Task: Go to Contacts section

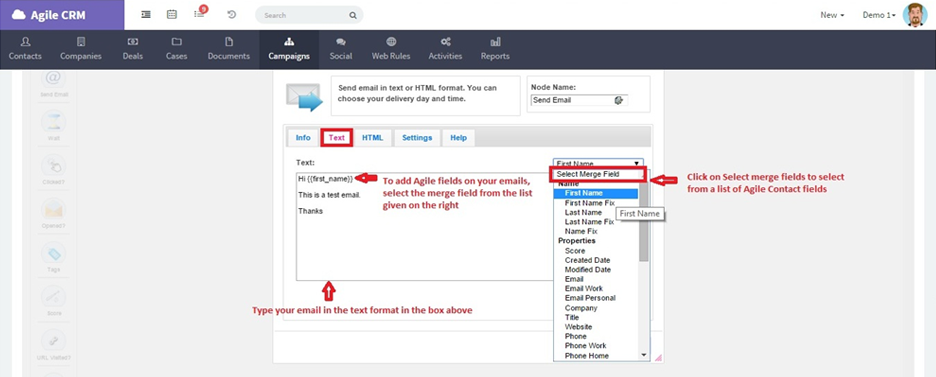Action: (x=25, y=50)
